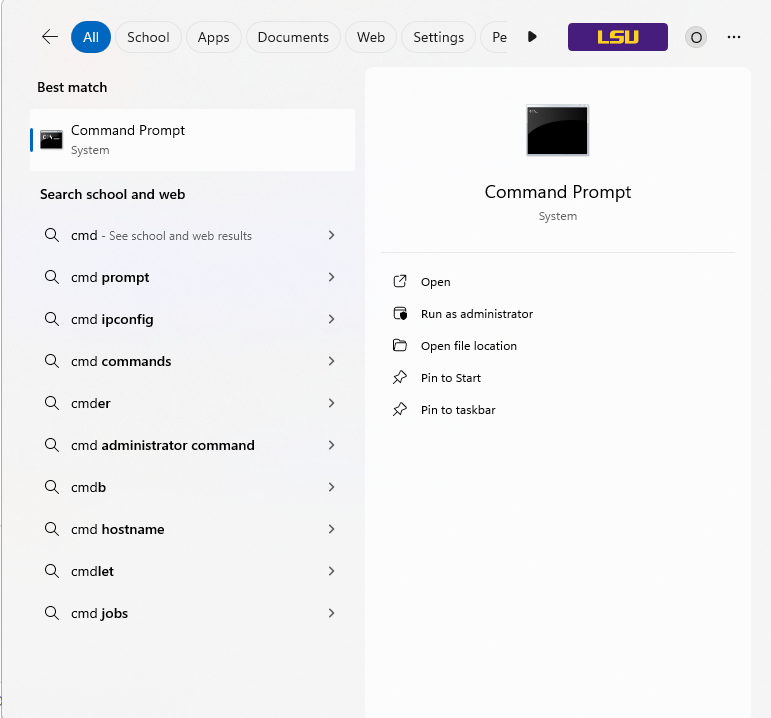Select the partially visible 'Pe' filter tab
The width and height of the screenshot is (771, 718).
coord(494,37)
